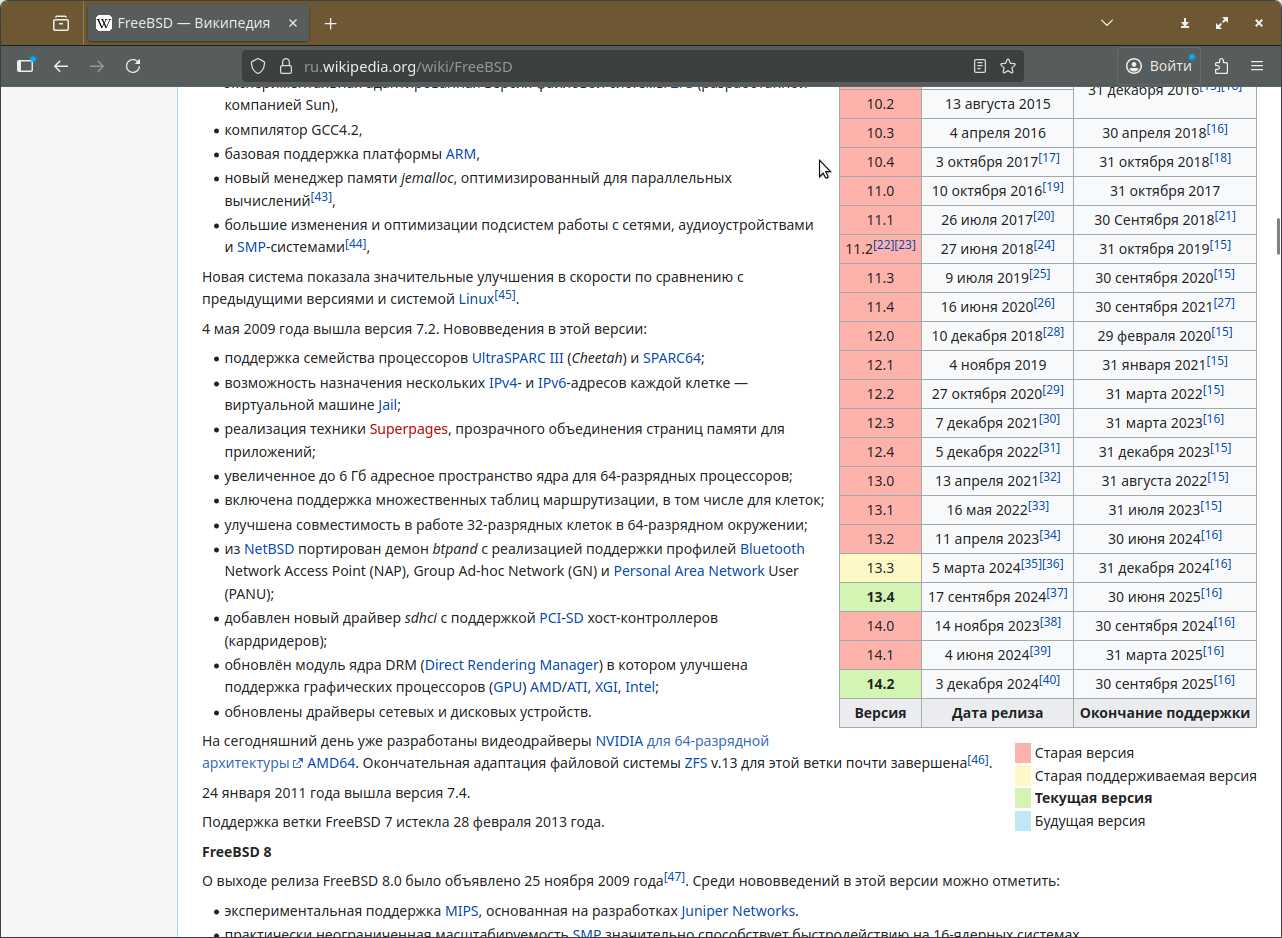
Task: Open footnote [27] beside 30 сентября 2021
Action: click(x=1224, y=302)
